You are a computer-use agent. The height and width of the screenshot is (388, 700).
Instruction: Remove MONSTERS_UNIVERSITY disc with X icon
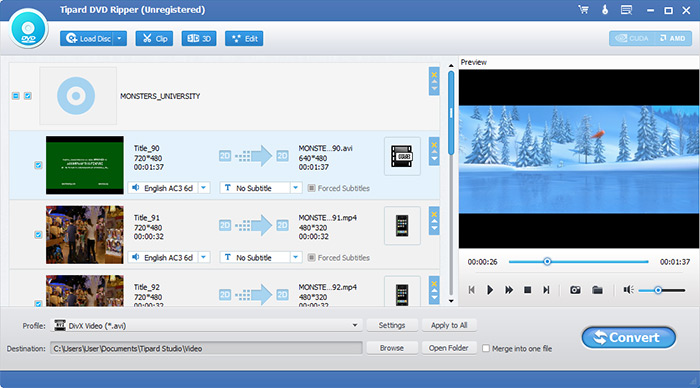434,74
